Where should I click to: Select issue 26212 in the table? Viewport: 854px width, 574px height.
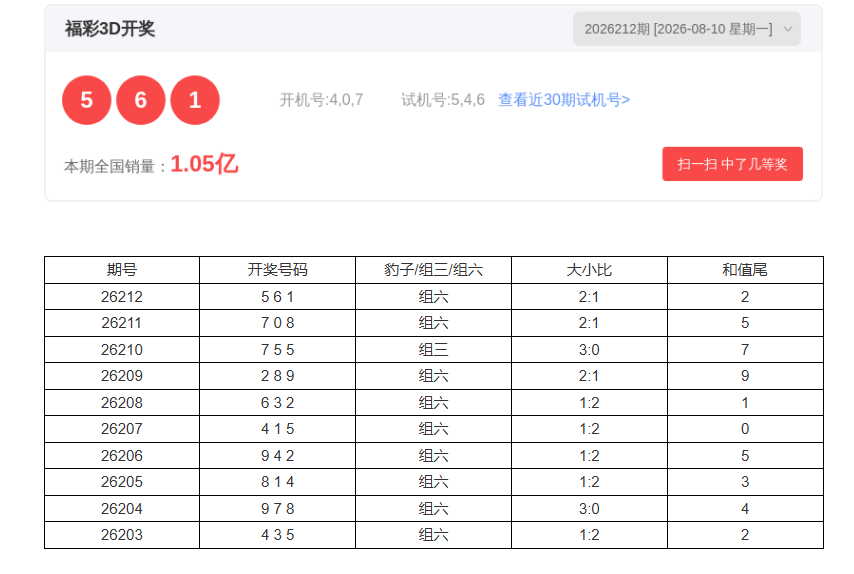coord(122,297)
